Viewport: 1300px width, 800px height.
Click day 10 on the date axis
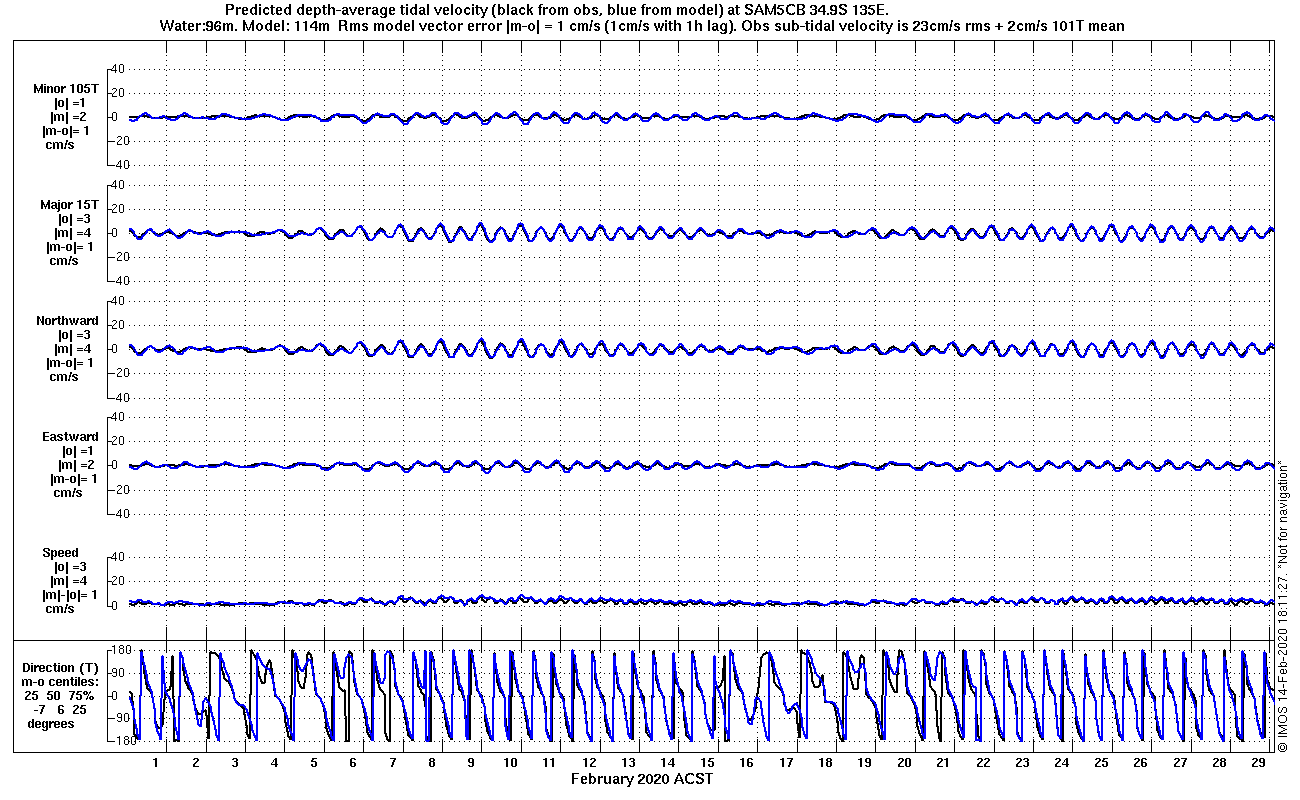[x=510, y=763]
